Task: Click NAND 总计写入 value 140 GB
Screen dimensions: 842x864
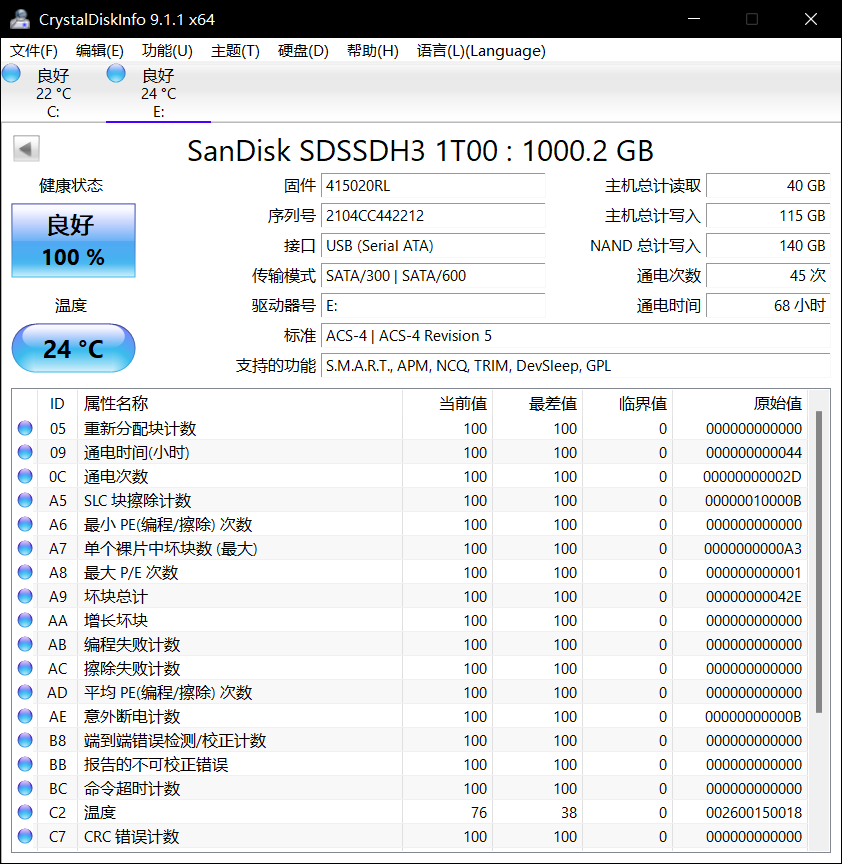Action: [x=768, y=246]
